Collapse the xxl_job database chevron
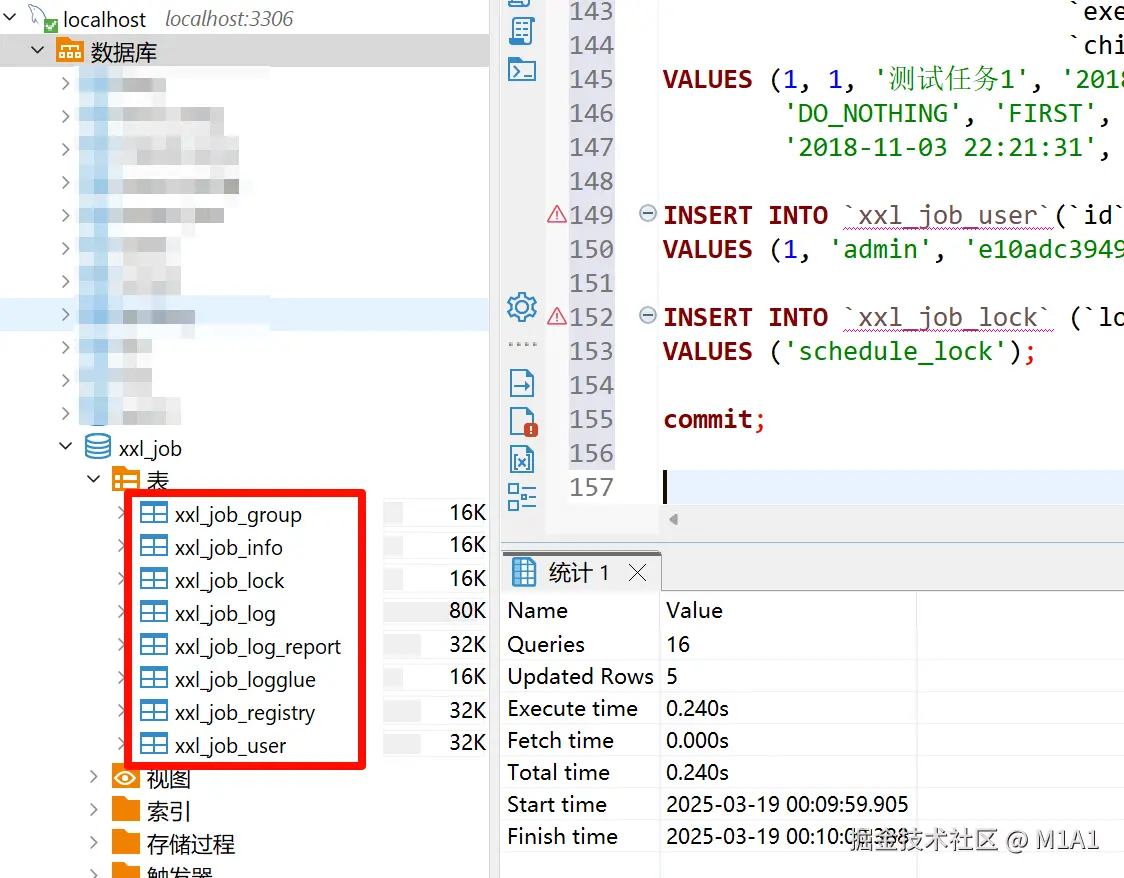The width and height of the screenshot is (1124, 878). [65, 447]
